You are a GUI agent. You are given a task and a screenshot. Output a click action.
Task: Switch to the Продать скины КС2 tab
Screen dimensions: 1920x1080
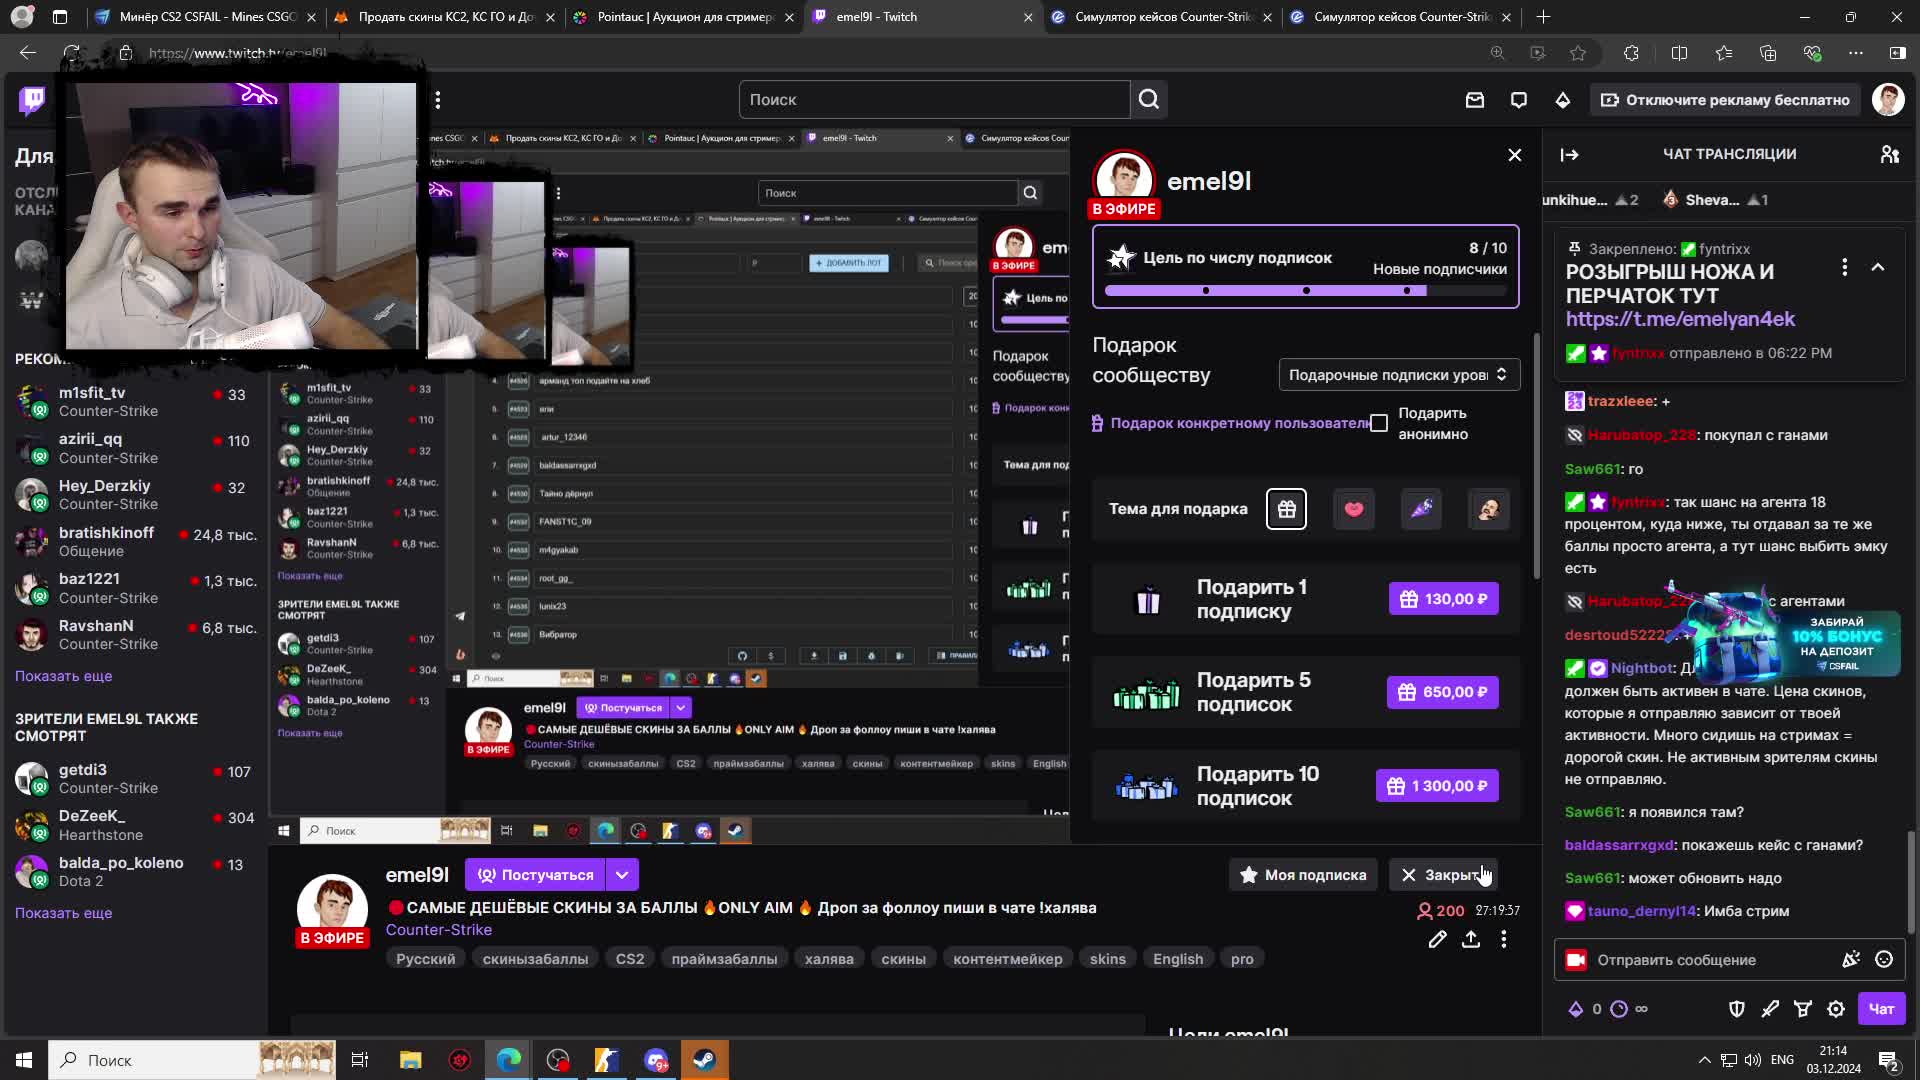pos(446,17)
